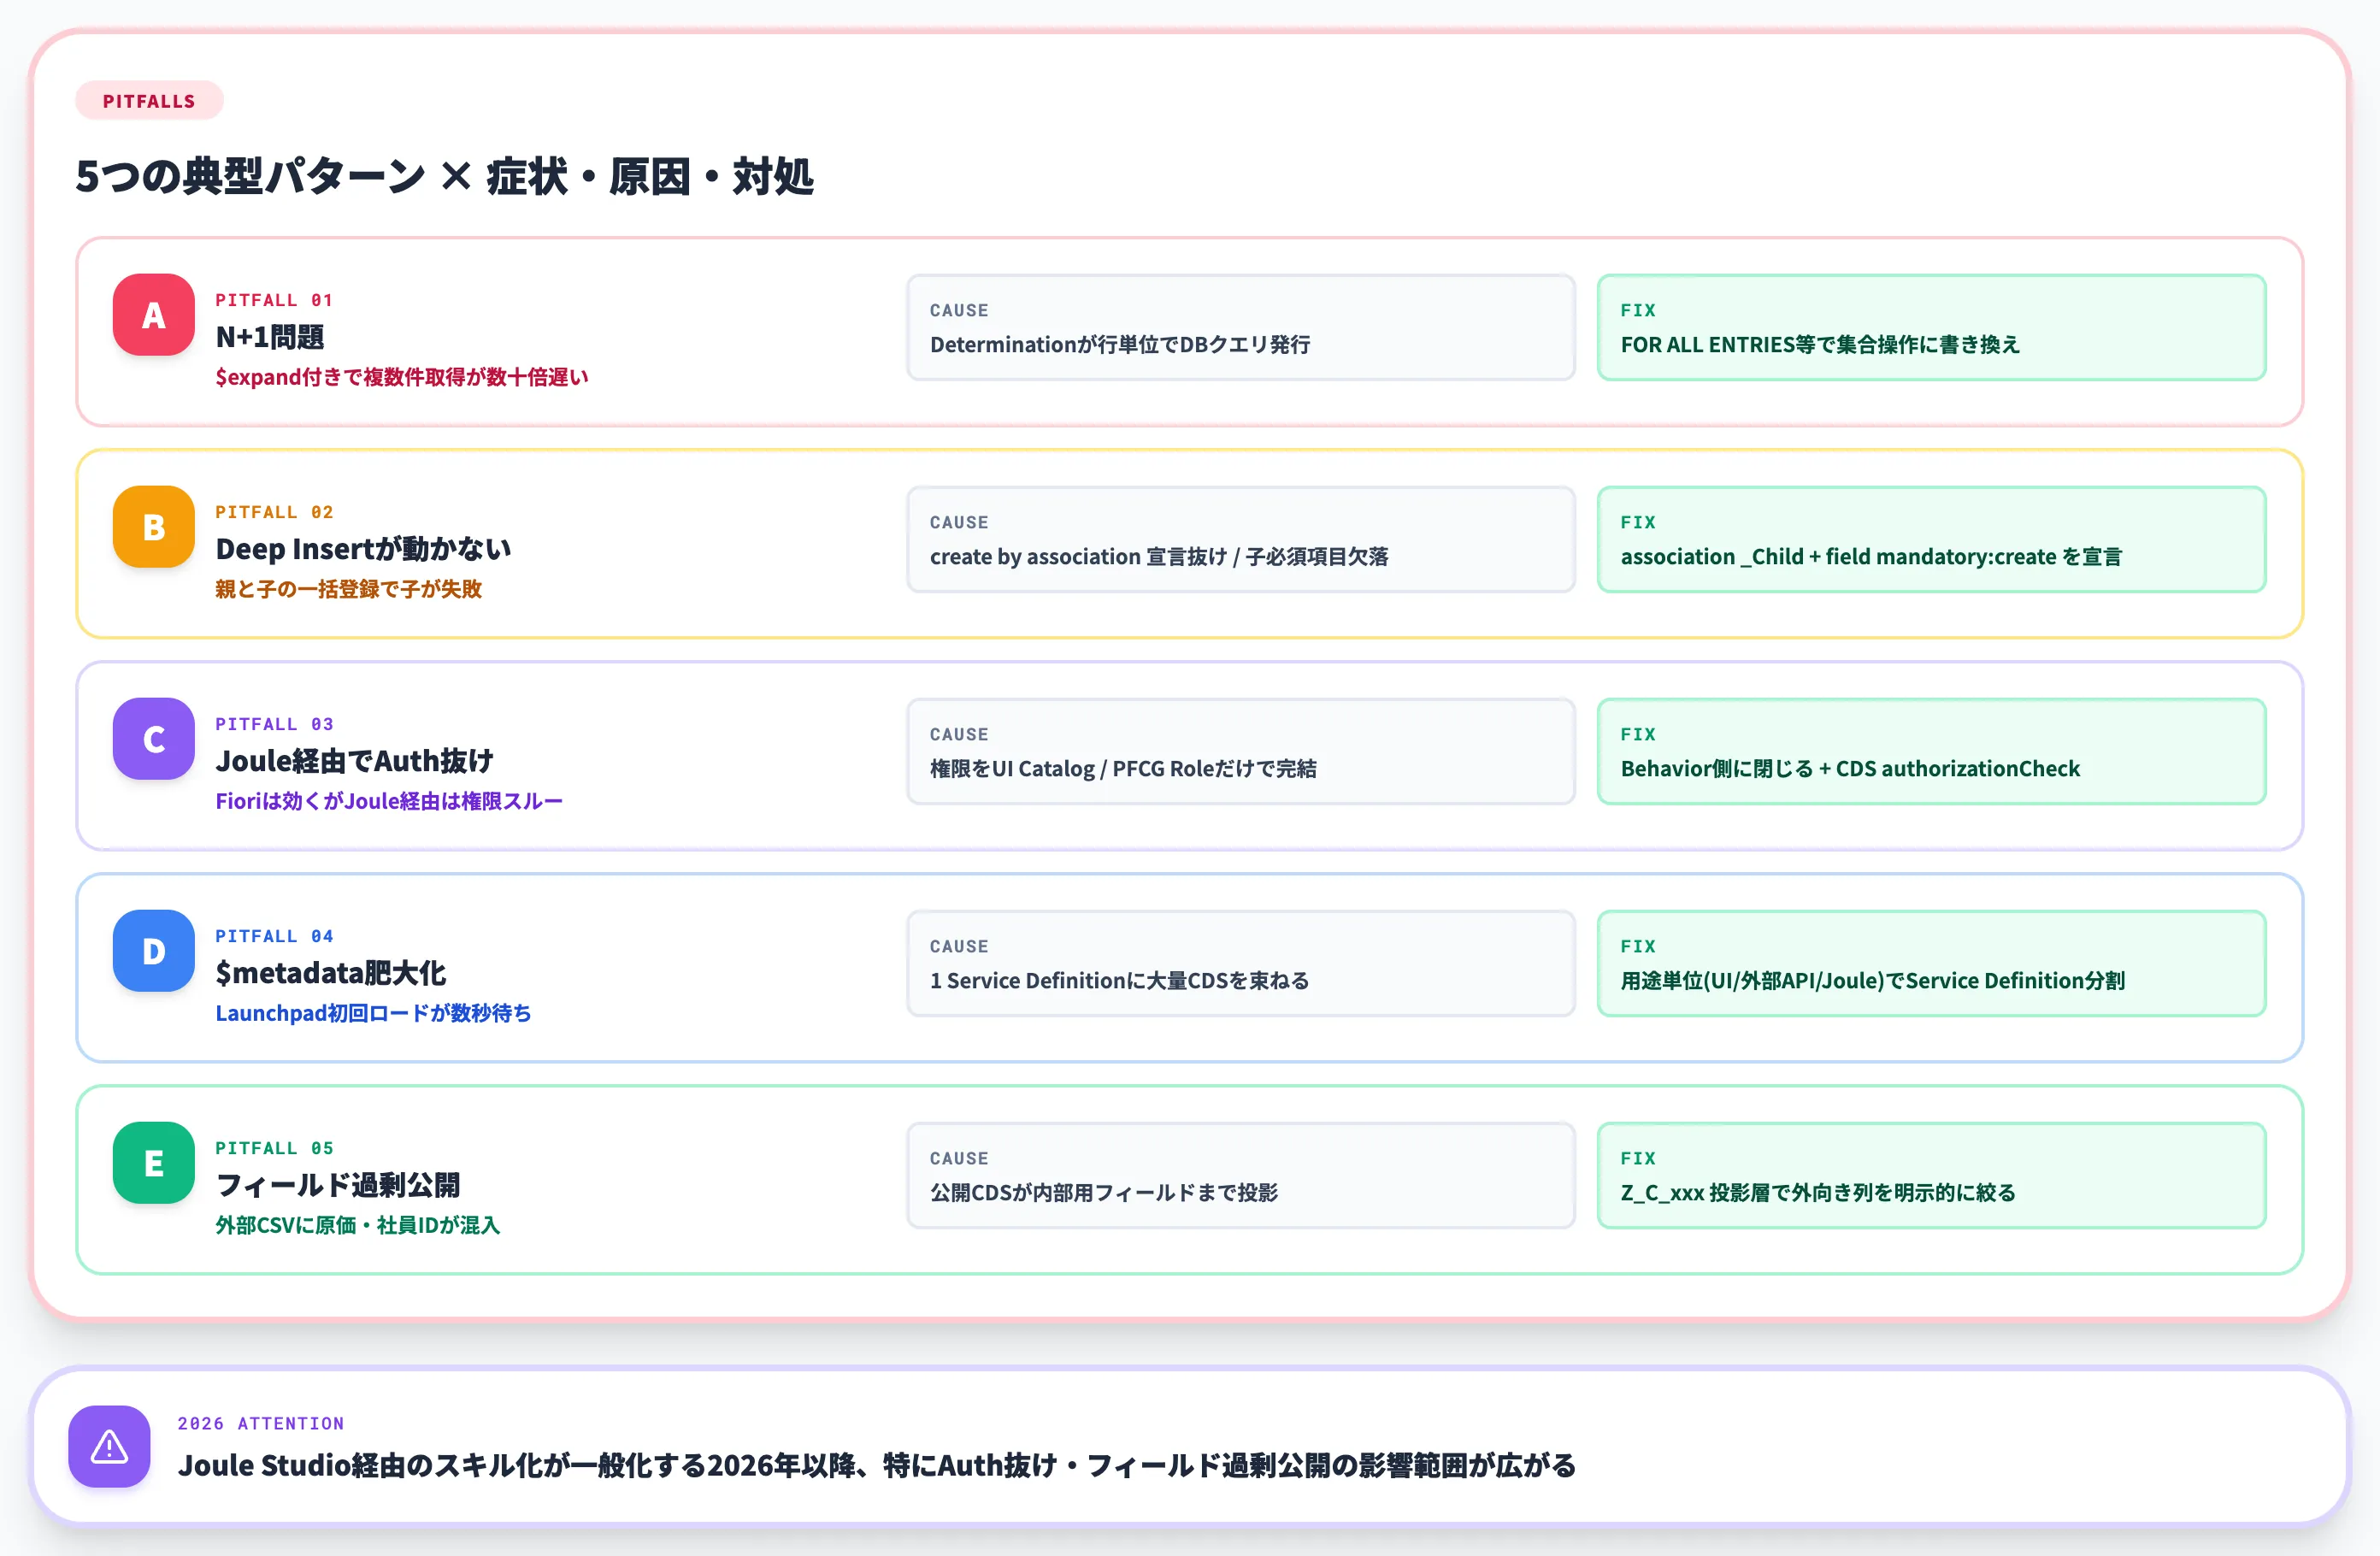Click the CAUSE label in the フィールド過剰公開 row
The image size is (2380, 1556).
959,1159
